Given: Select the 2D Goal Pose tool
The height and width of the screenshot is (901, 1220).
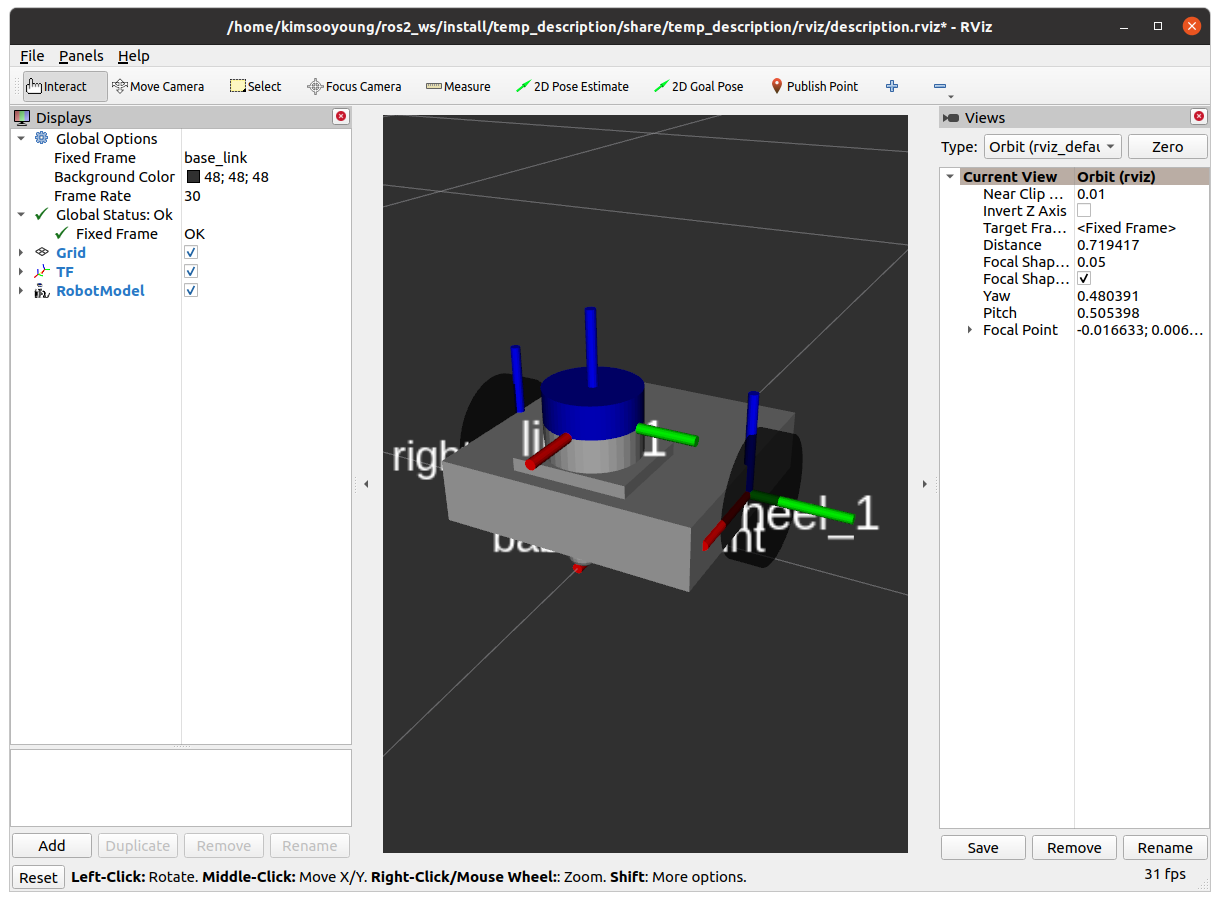Looking at the screenshot, I should point(699,86).
